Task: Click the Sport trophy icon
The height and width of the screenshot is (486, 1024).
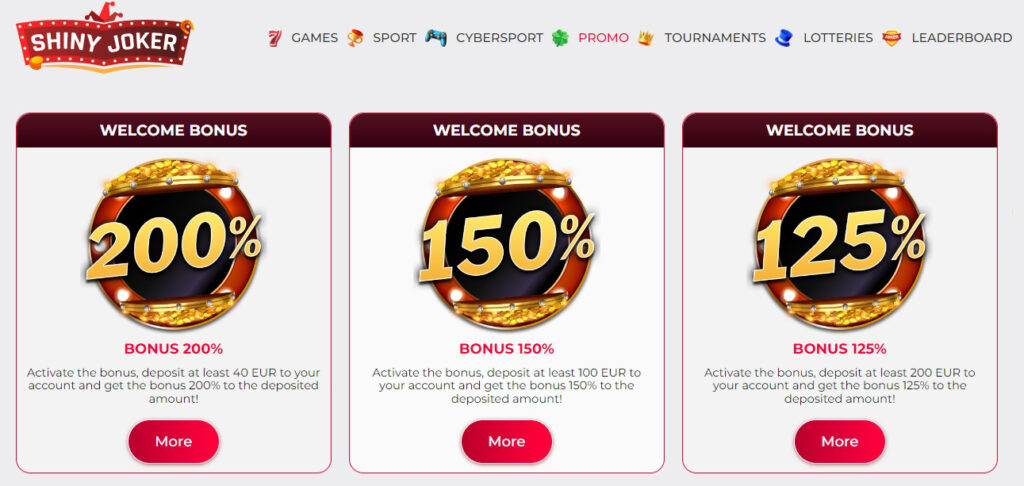Action: coord(355,38)
